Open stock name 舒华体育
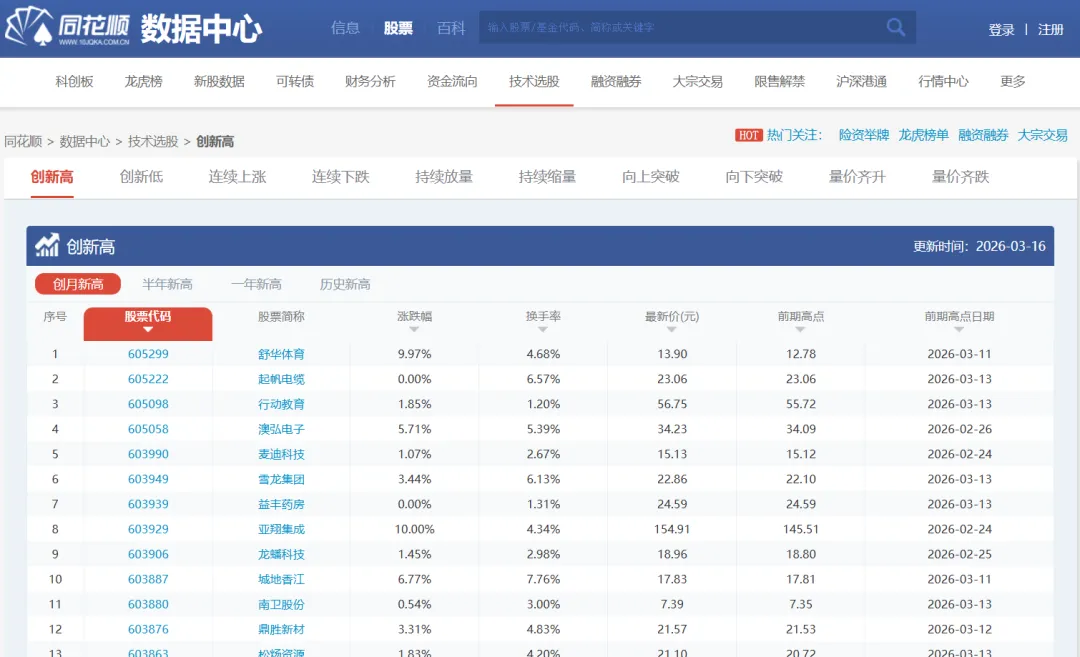Screen dimensions: 1080x657 click(x=281, y=354)
